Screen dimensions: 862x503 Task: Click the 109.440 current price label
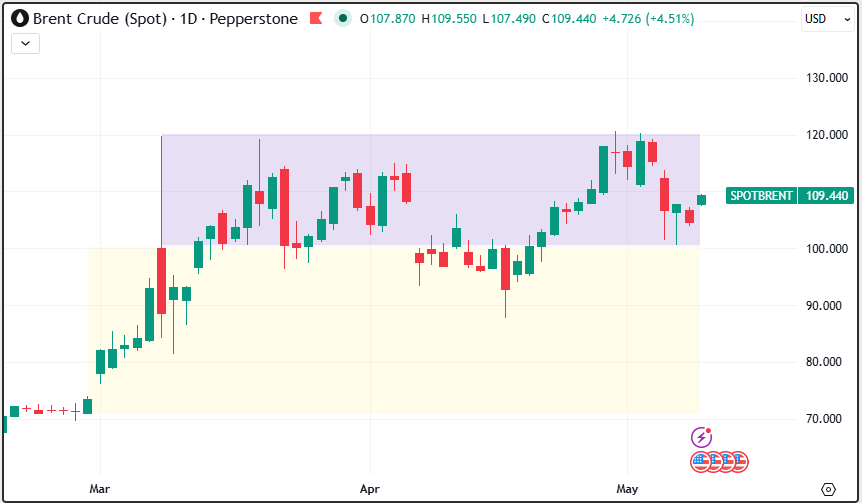(826, 196)
